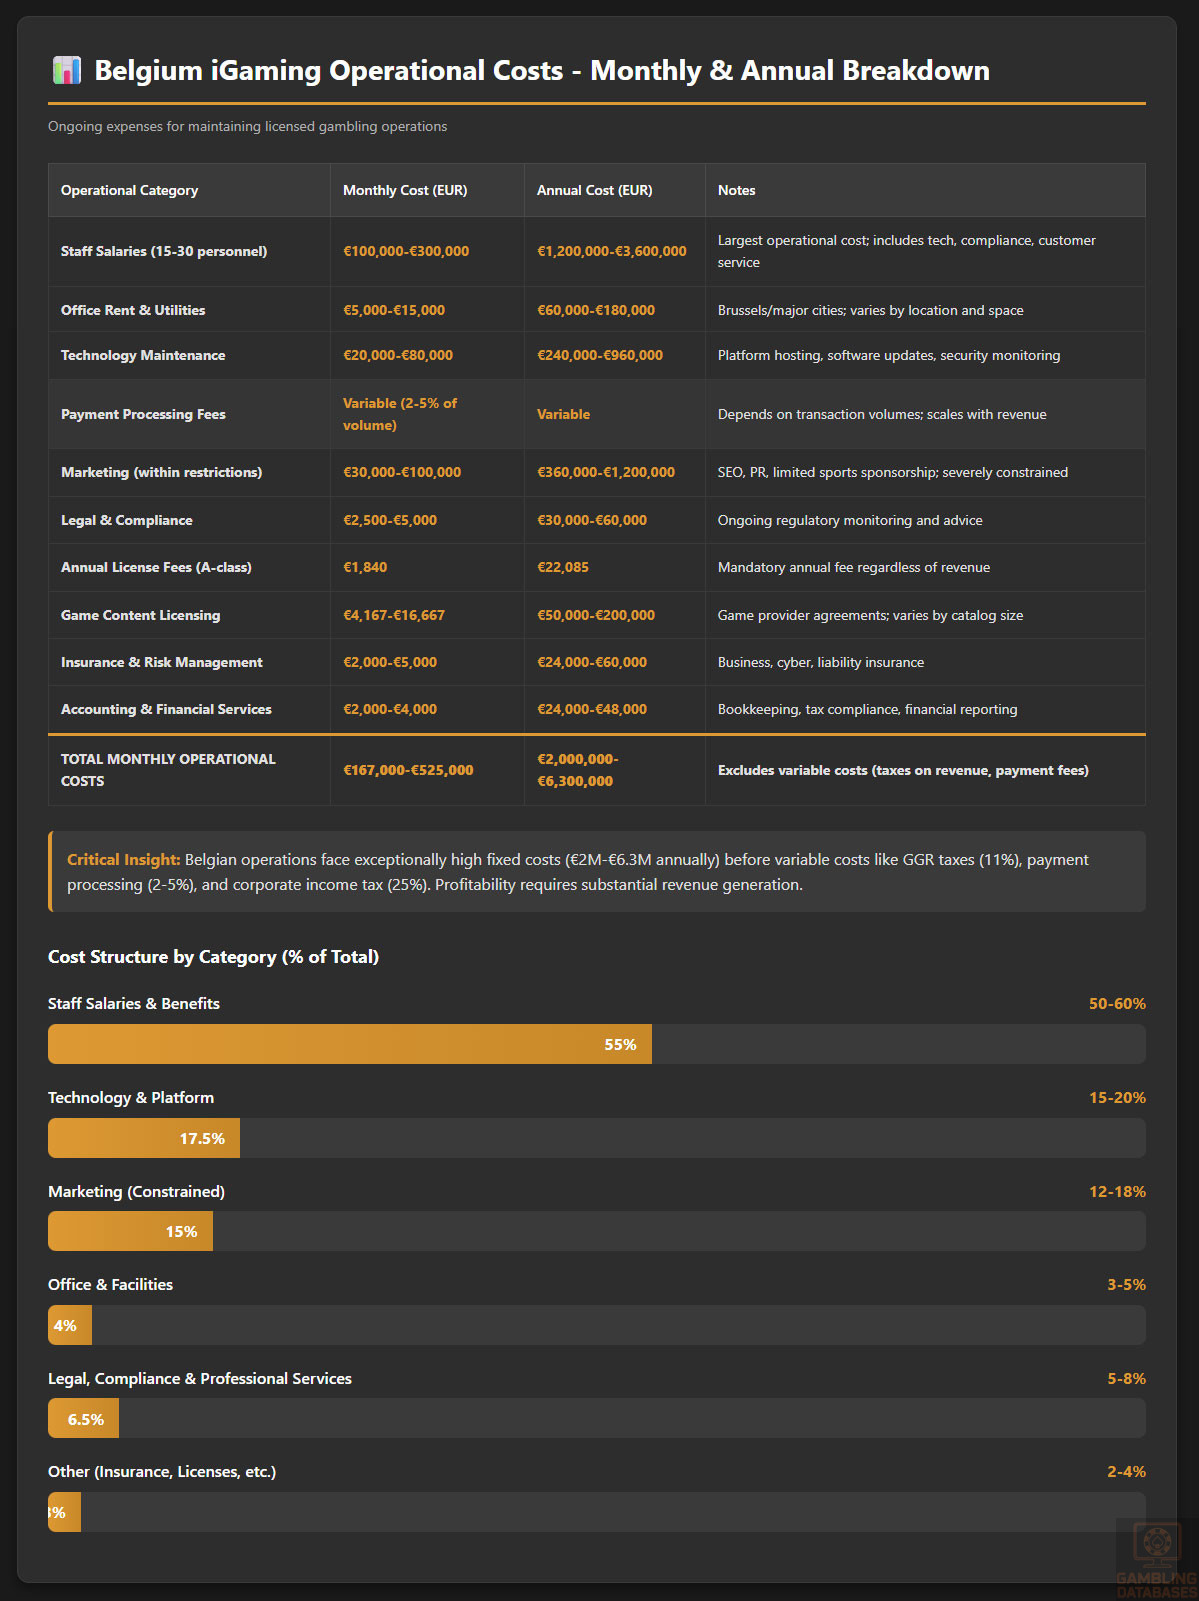Screen dimensions: 1199x1601
Task: Click the Critical Insight callout label
Action: [123, 860]
